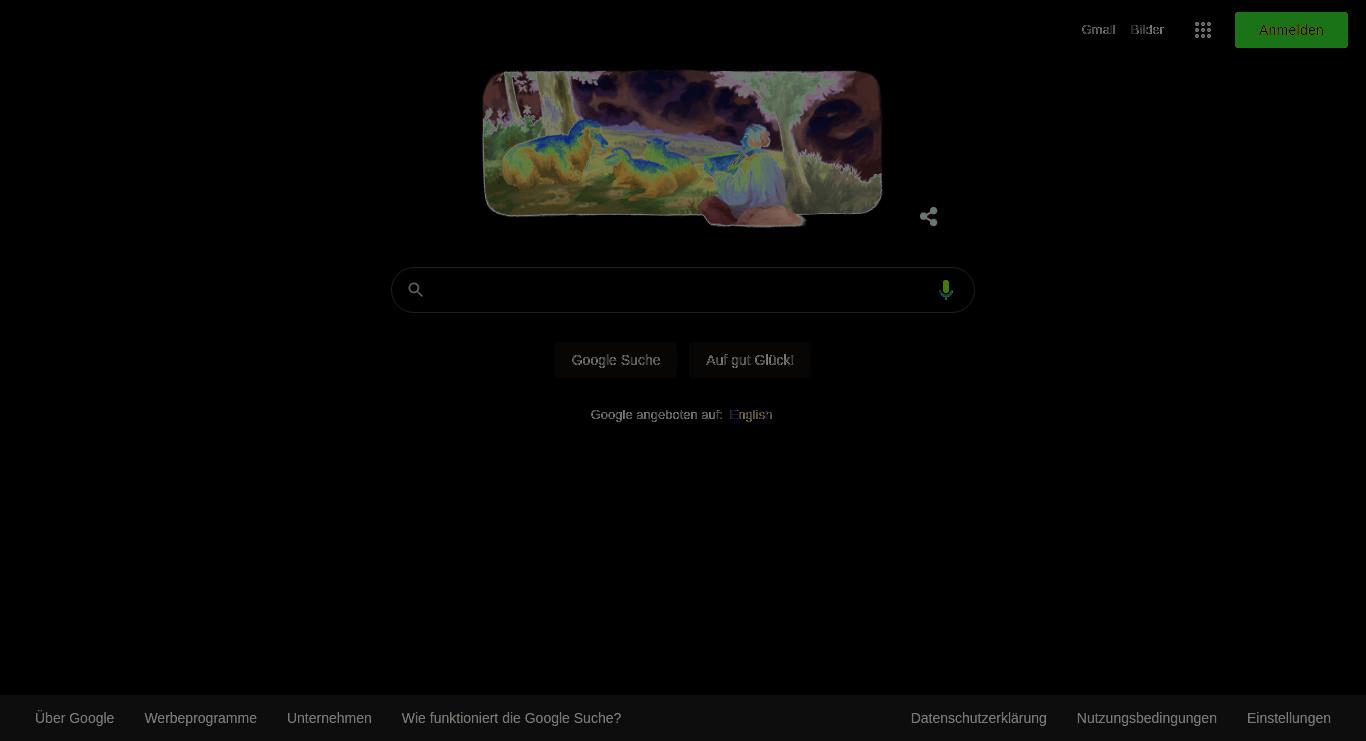This screenshot has width=1366, height=741.
Task: Open Unternehmen footer link
Action: [329, 718]
